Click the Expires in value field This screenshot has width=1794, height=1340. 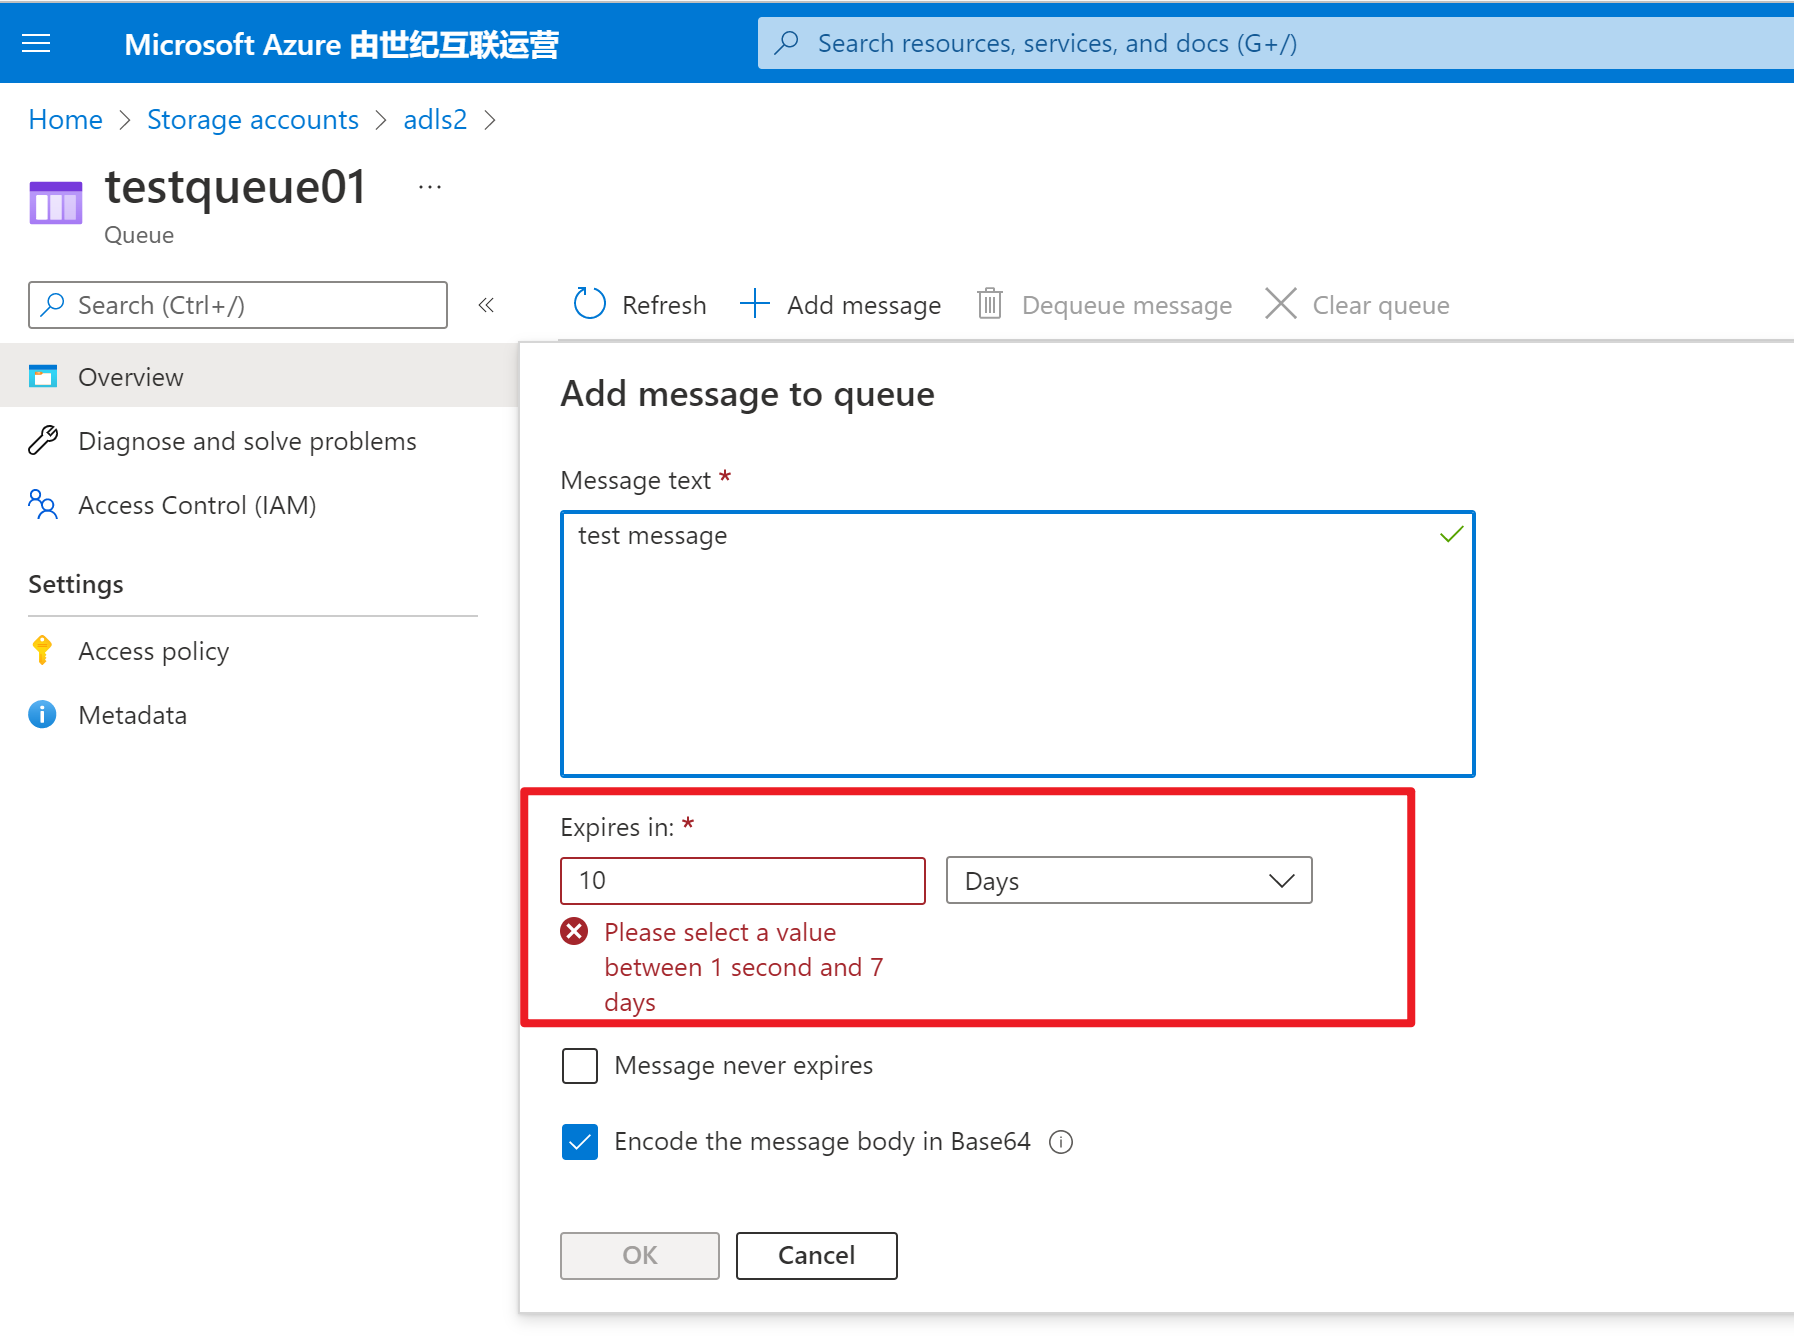[742, 881]
